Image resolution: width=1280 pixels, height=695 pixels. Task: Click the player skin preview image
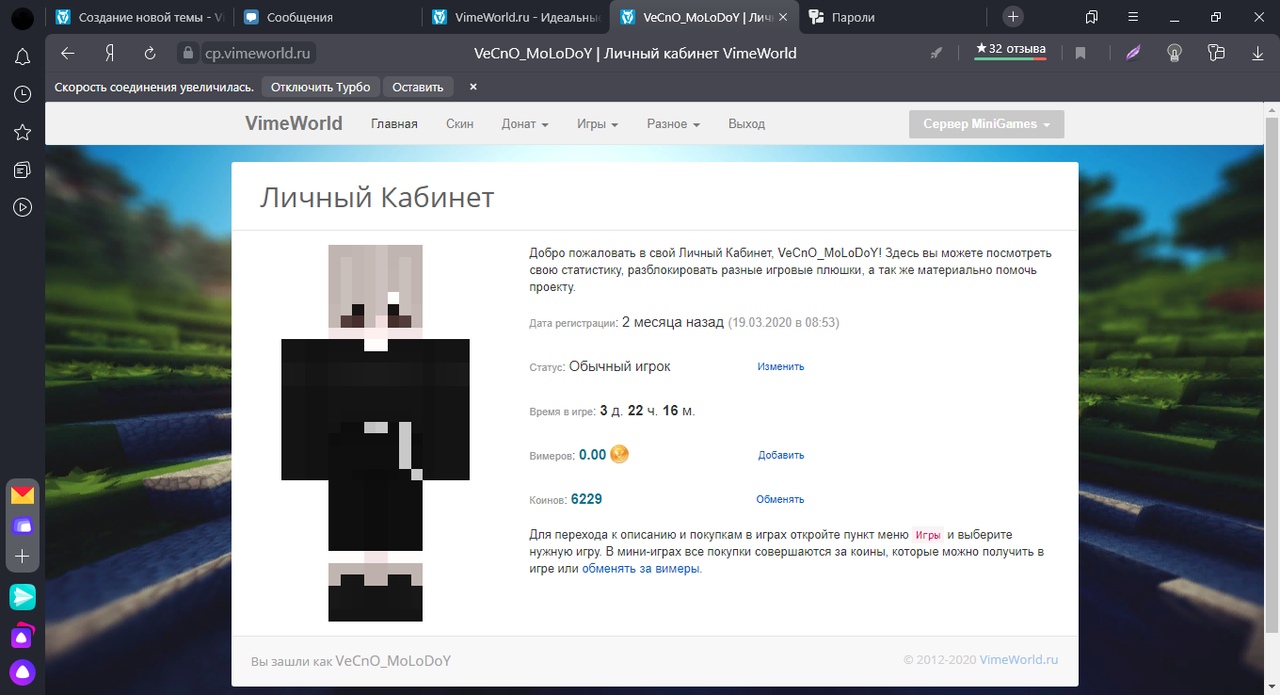pos(376,433)
